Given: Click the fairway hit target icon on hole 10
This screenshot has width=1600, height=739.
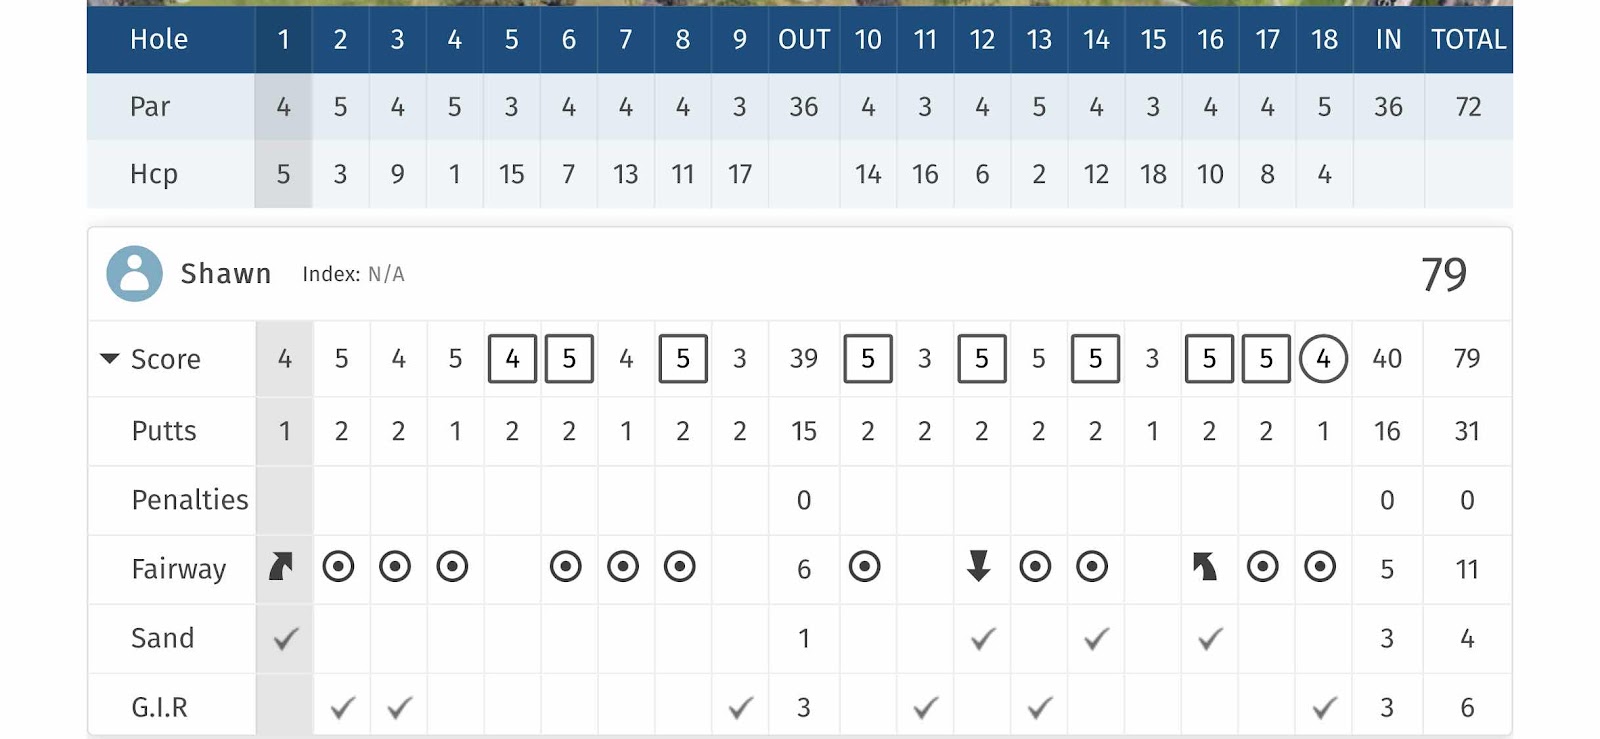Looking at the screenshot, I should click(x=864, y=567).
